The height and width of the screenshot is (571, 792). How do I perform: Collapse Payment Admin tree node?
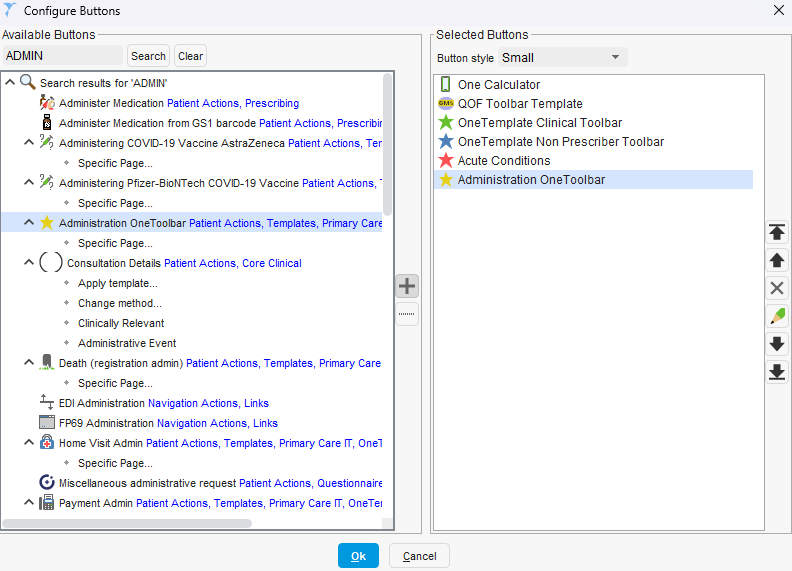[x=29, y=502]
